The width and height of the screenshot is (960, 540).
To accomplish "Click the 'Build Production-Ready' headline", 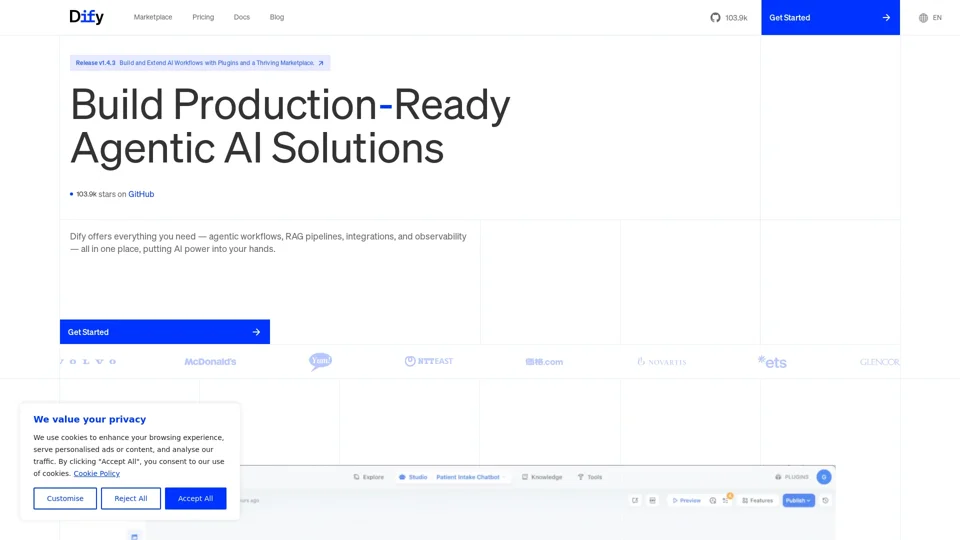I will (290, 105).
